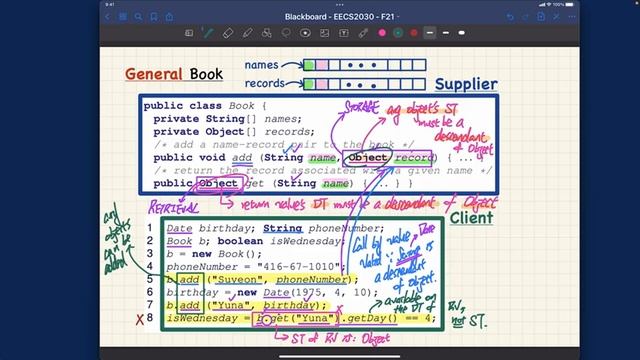The height and width of the screenshot is (360, 640).
Task: Select the Laser pointer tool
Action: coord(363,33)
